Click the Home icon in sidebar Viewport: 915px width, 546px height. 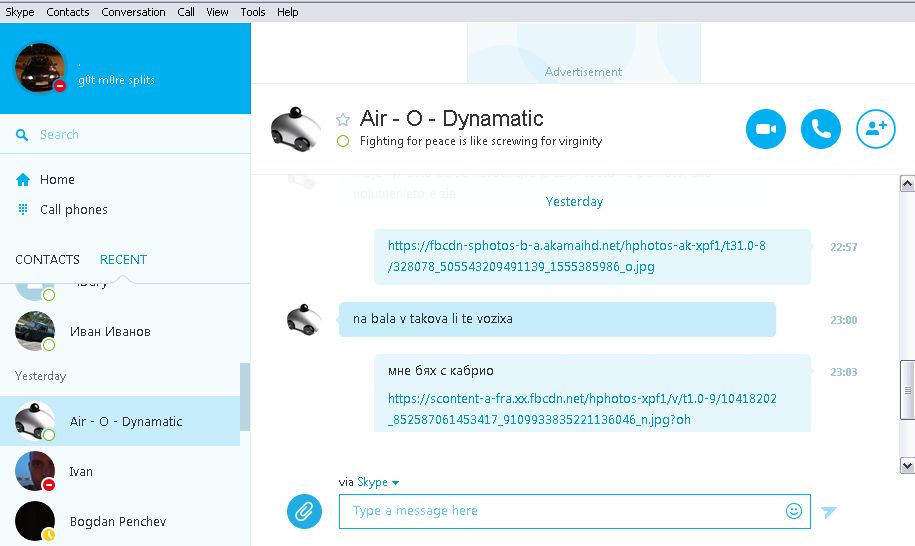23,180
